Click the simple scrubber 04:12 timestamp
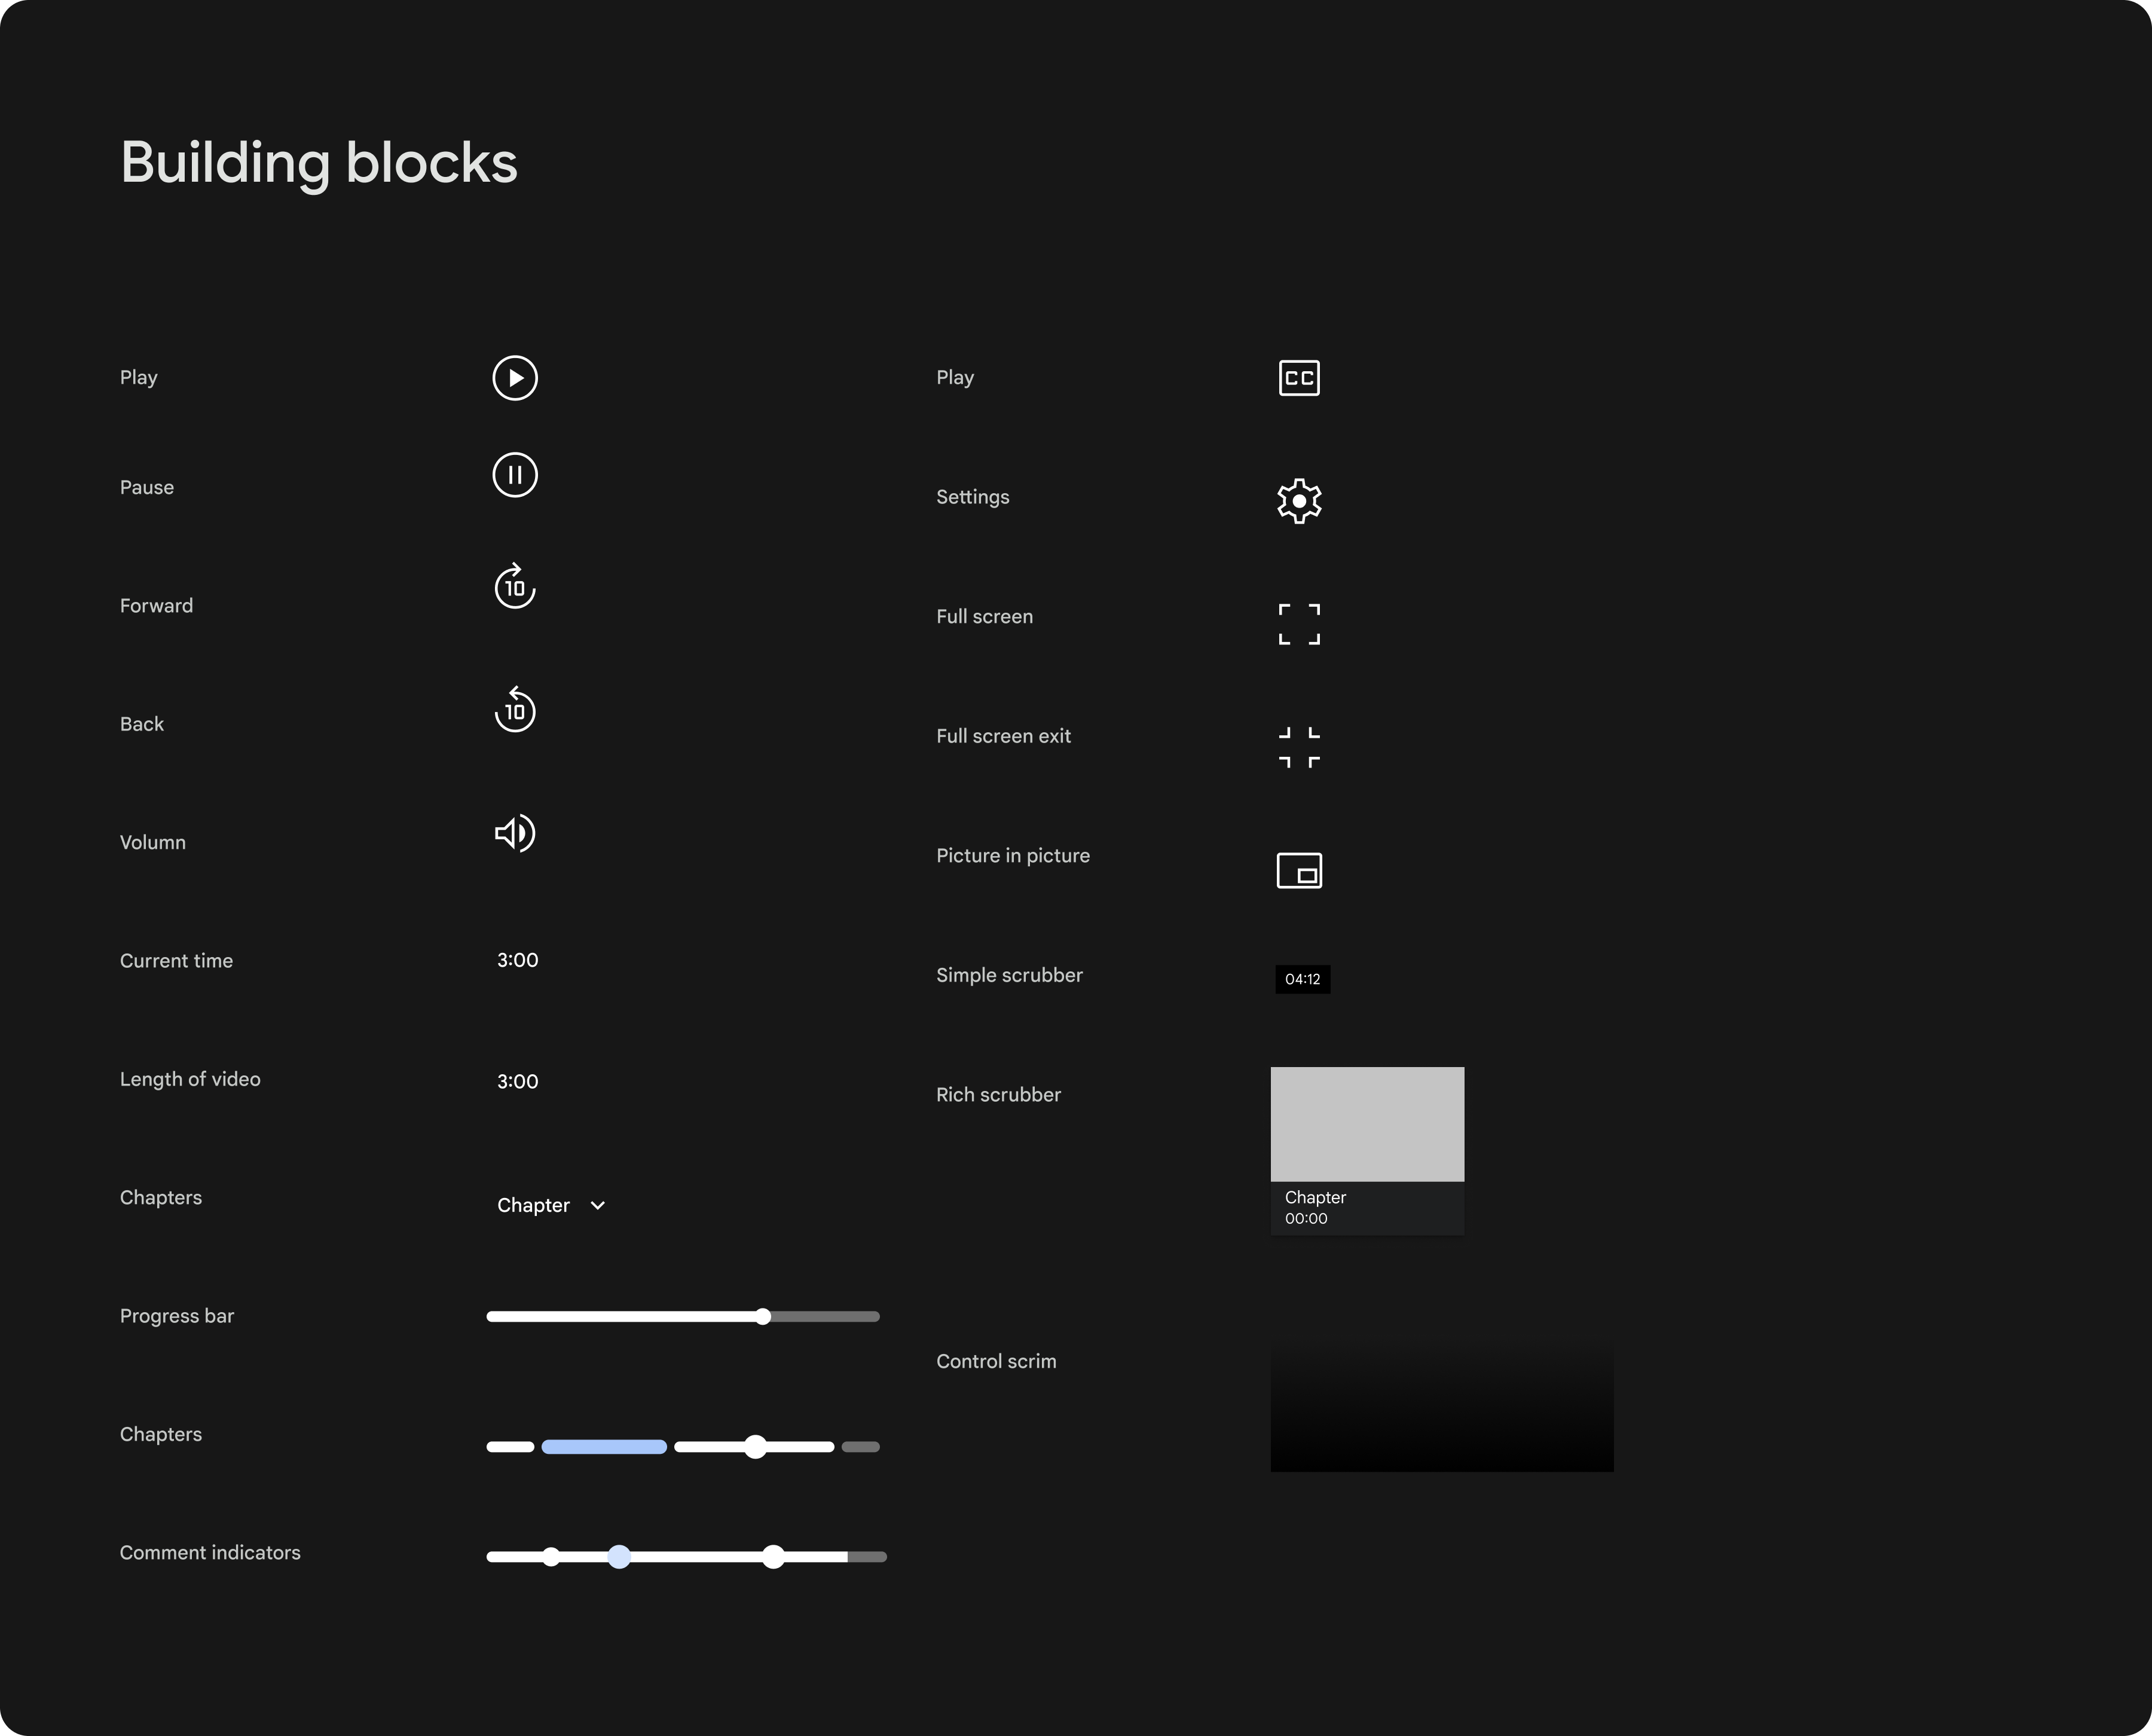This screenshot has height=1736, width=2152. [1303, 979]
